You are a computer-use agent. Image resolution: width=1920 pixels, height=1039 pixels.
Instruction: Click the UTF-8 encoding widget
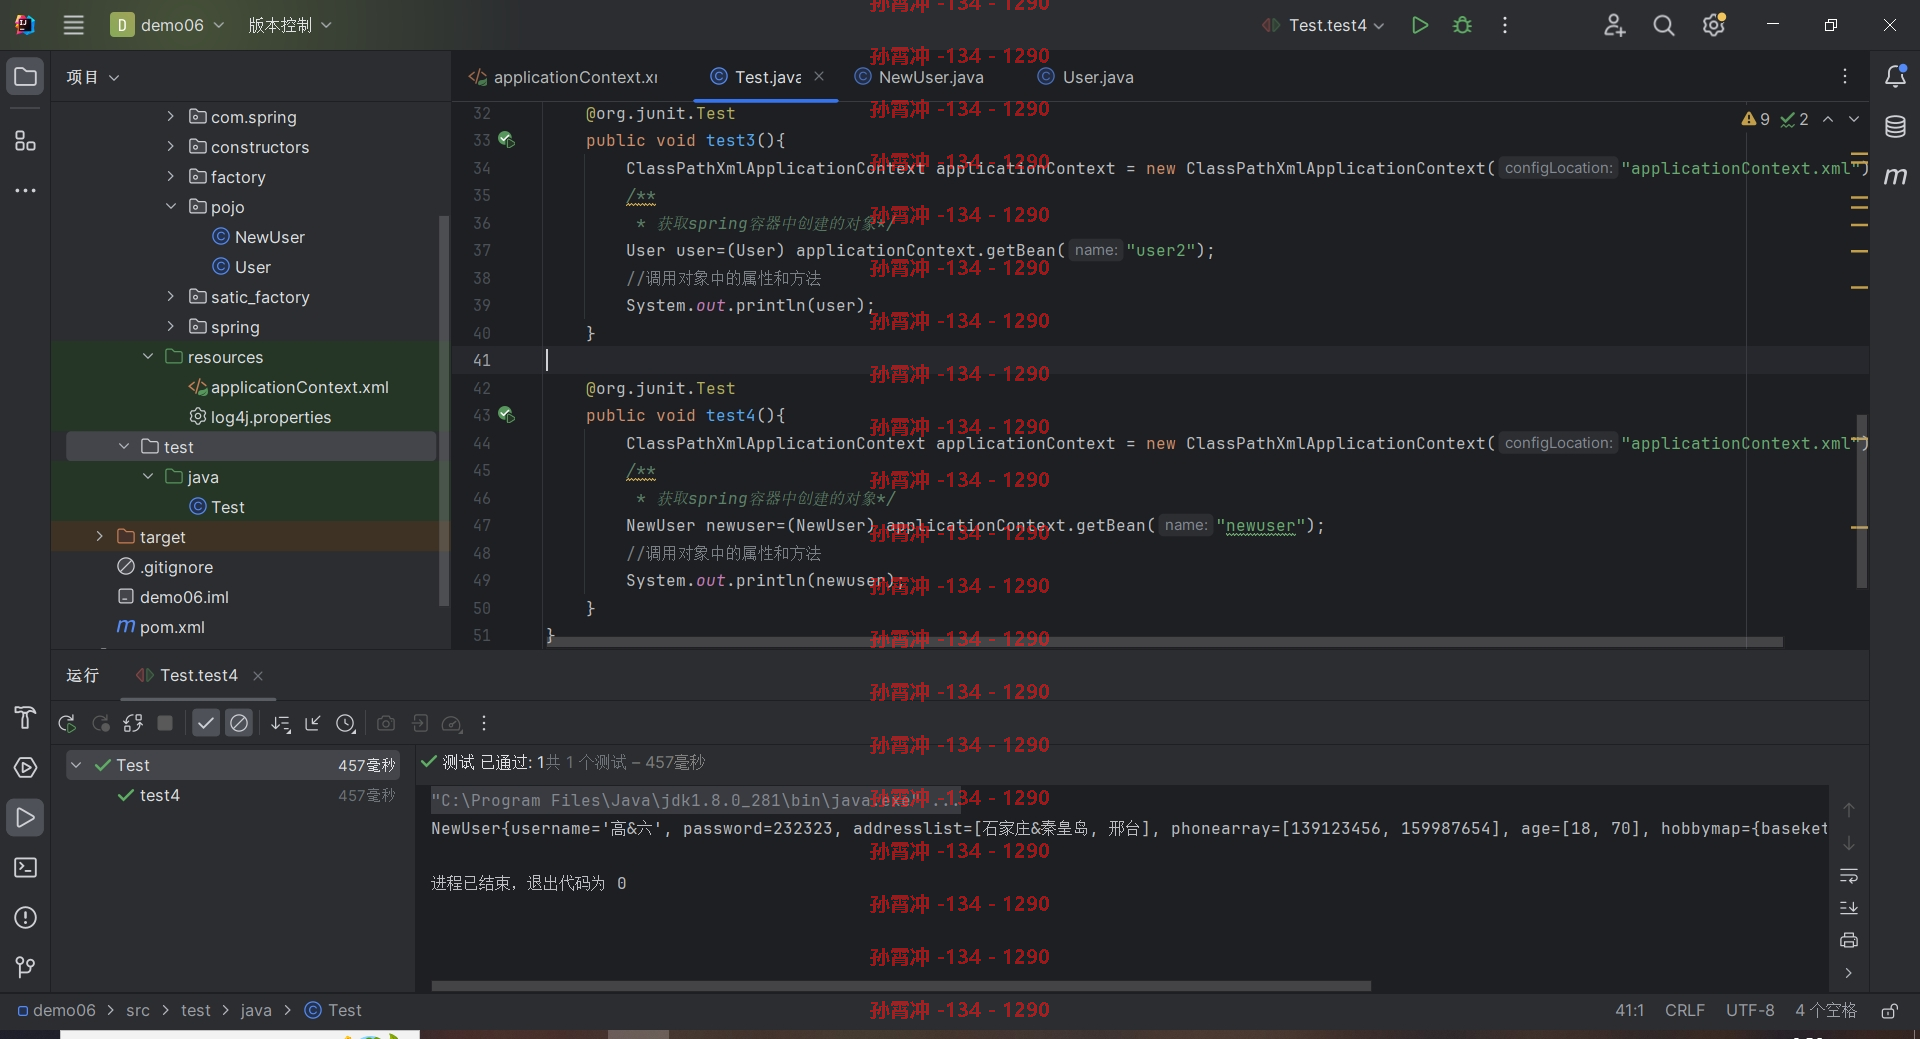[1750, 1011]
